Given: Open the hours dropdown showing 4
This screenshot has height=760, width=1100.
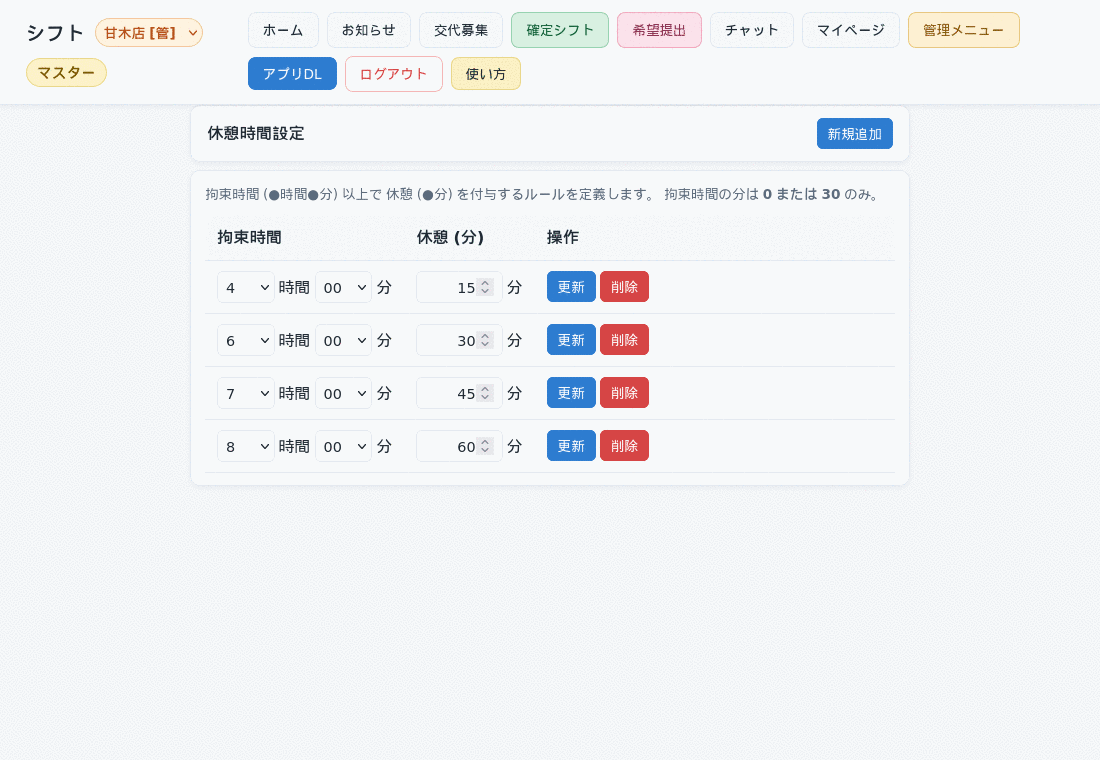Looking at the screenshot, I should pyautogui.click(x=246, y=288).
